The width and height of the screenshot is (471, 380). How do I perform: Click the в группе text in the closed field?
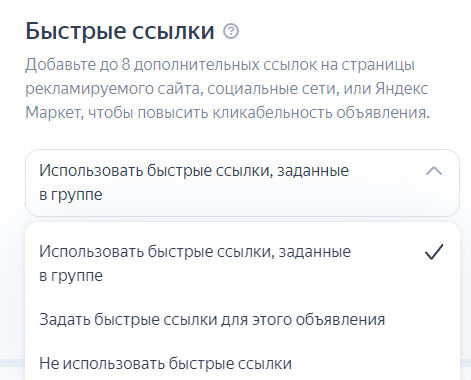click(x=71, y=195)
